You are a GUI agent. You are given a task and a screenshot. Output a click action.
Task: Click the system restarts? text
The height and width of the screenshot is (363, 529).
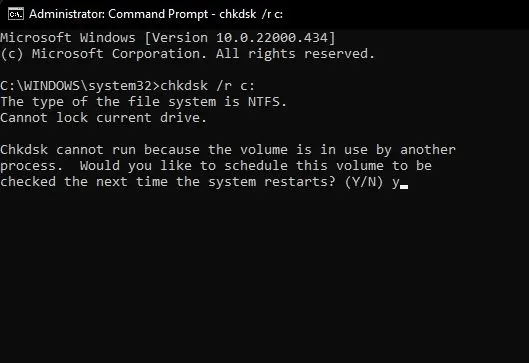pos(272,182)
